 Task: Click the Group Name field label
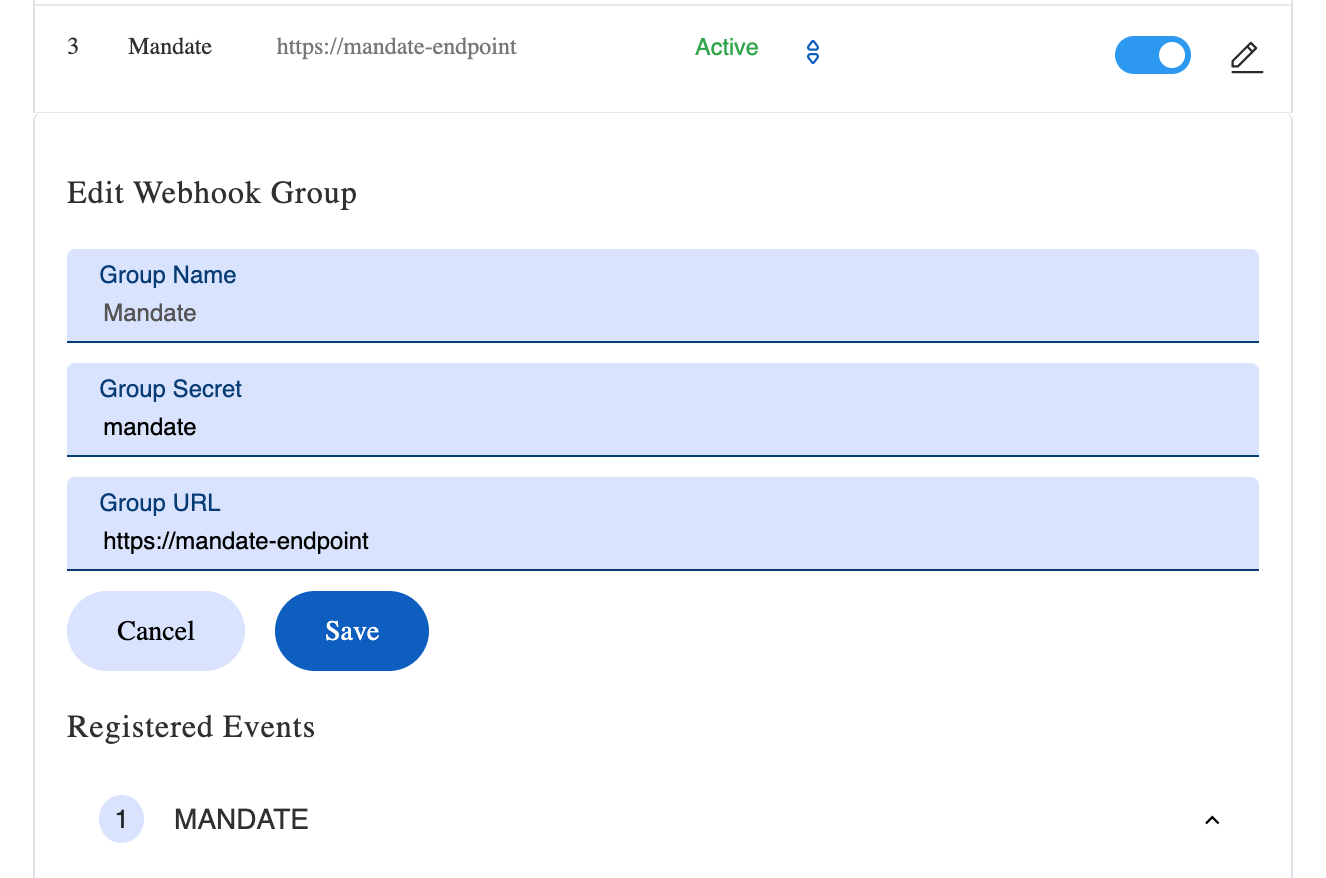tap(168, 275)
